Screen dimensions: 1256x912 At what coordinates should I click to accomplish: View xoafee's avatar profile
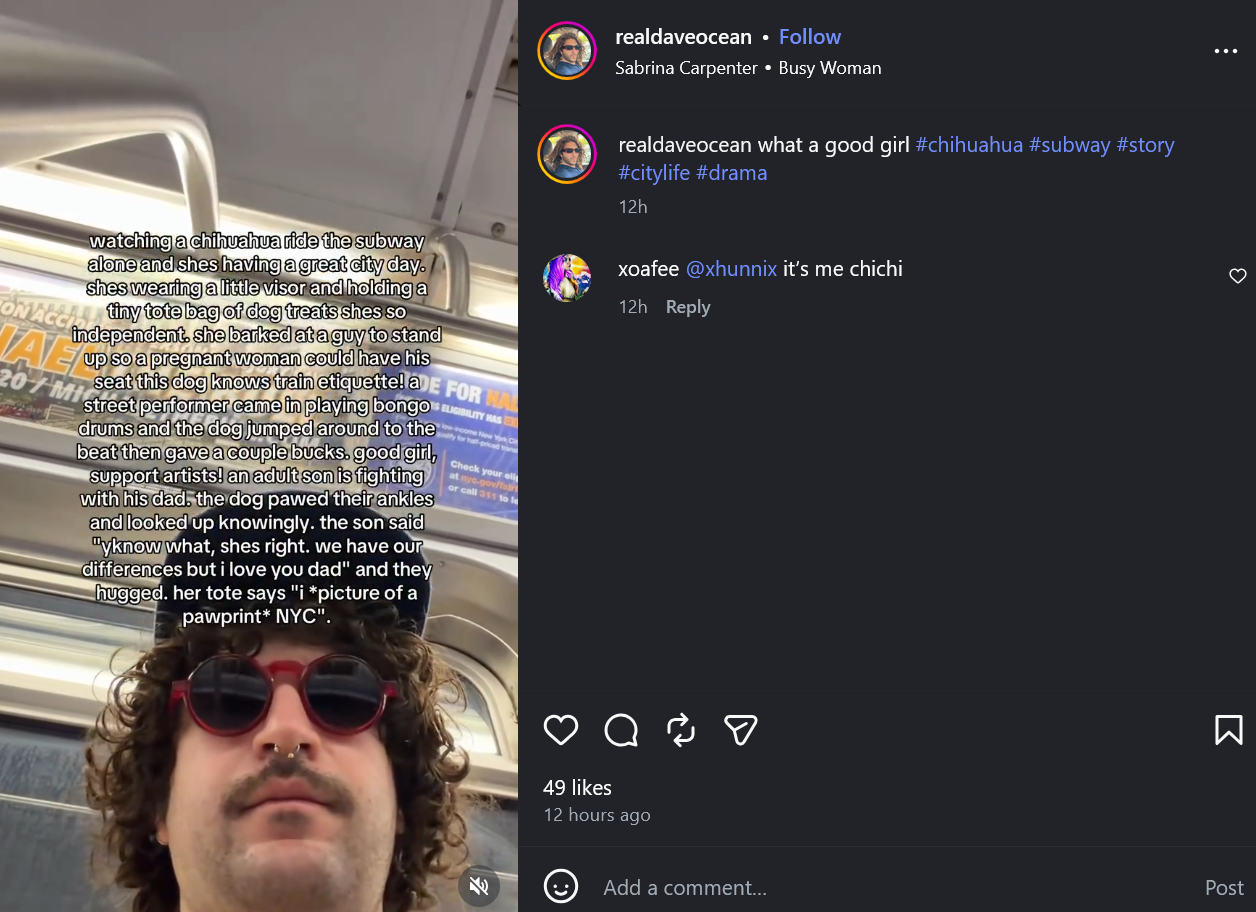(567, 278)
